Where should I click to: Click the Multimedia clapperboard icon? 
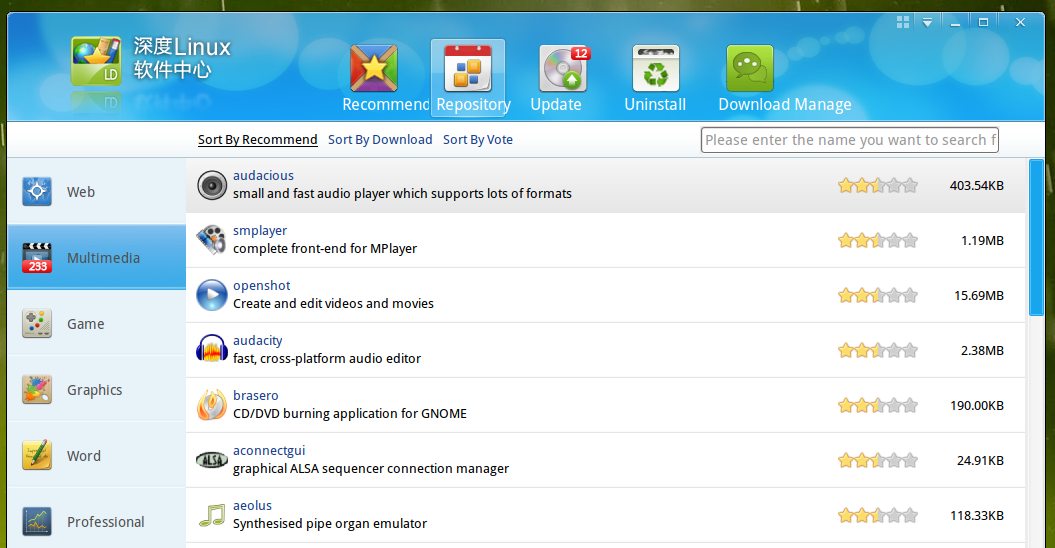click(x=37, y=257)
